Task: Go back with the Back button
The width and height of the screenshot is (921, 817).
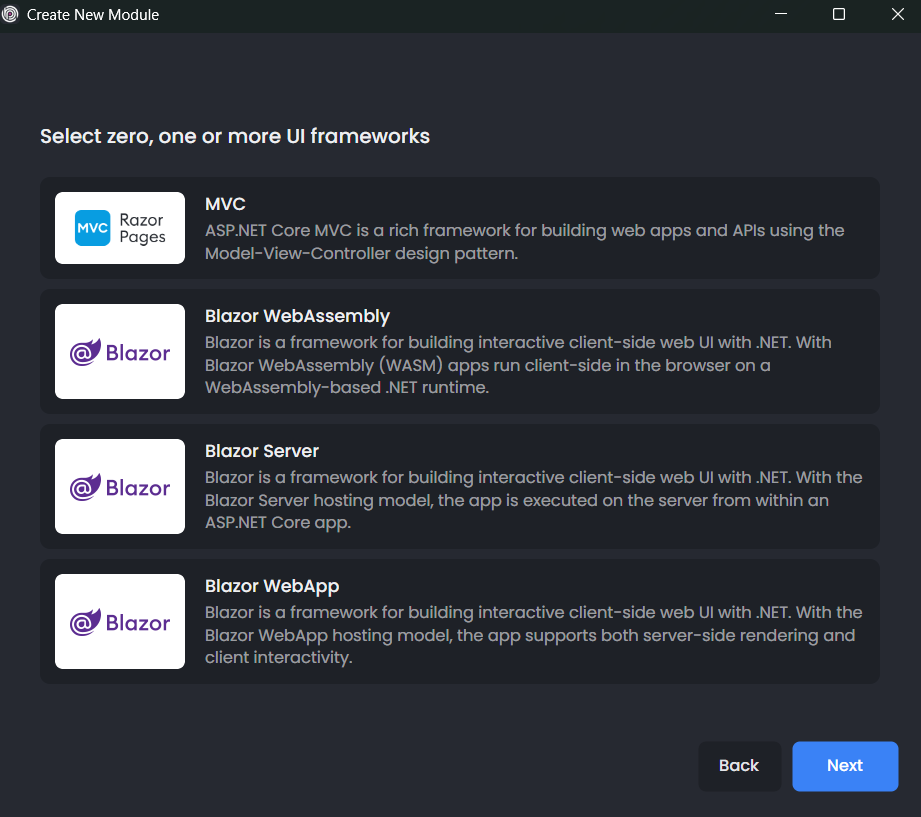Action: 739,766
